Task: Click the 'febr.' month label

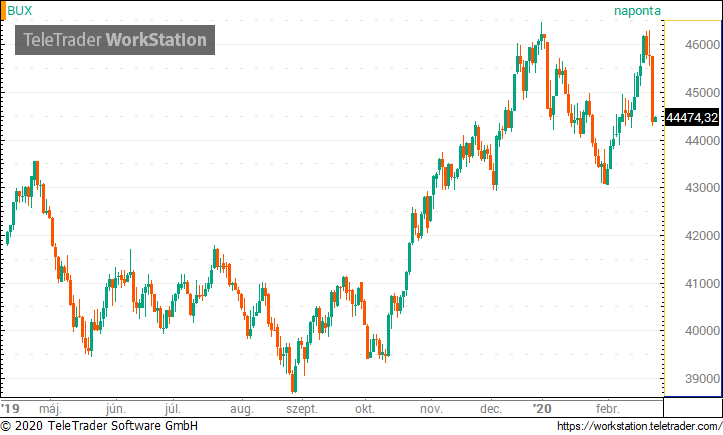Action: coord(608,409)
